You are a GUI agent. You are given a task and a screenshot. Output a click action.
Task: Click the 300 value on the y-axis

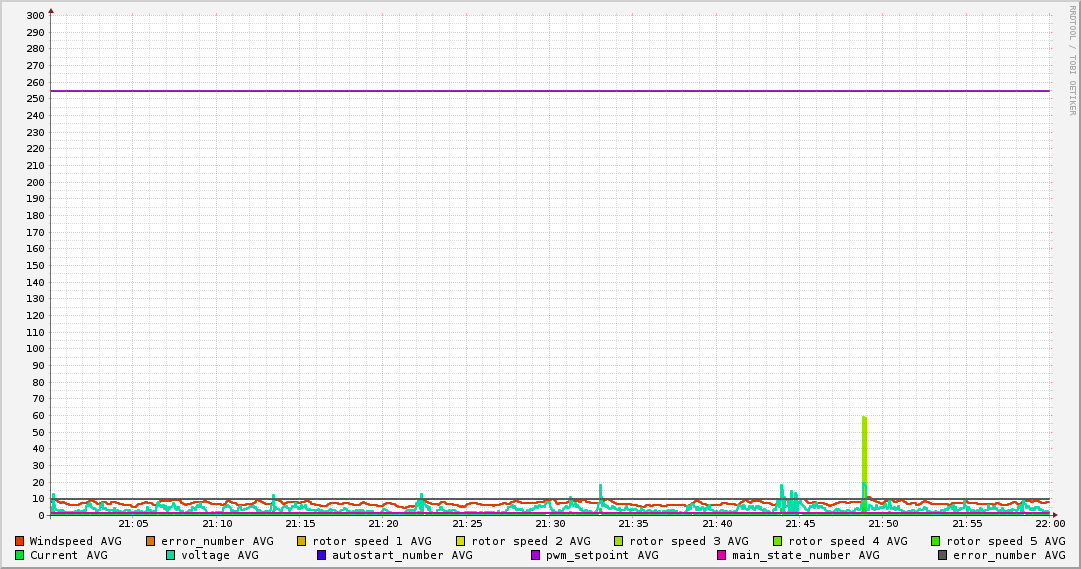tap(34, 16)
